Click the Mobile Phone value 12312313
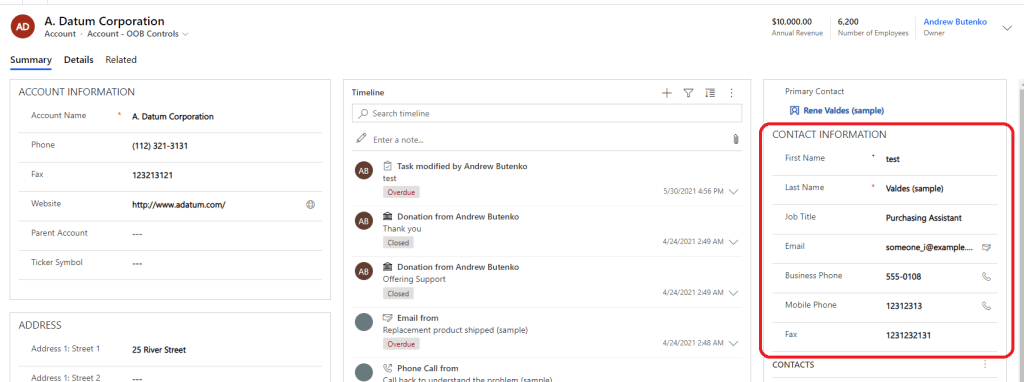 (x=904, y=306)
